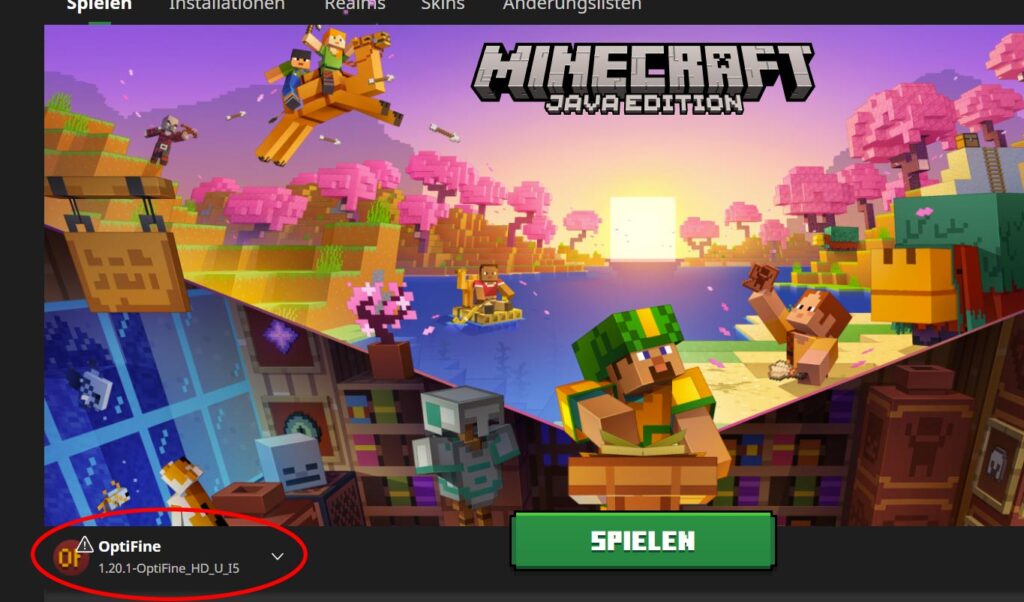This screenshot has height=602, width=1024.
Task: Click the skeleton skull block in the banner
Action: point(291,463)
